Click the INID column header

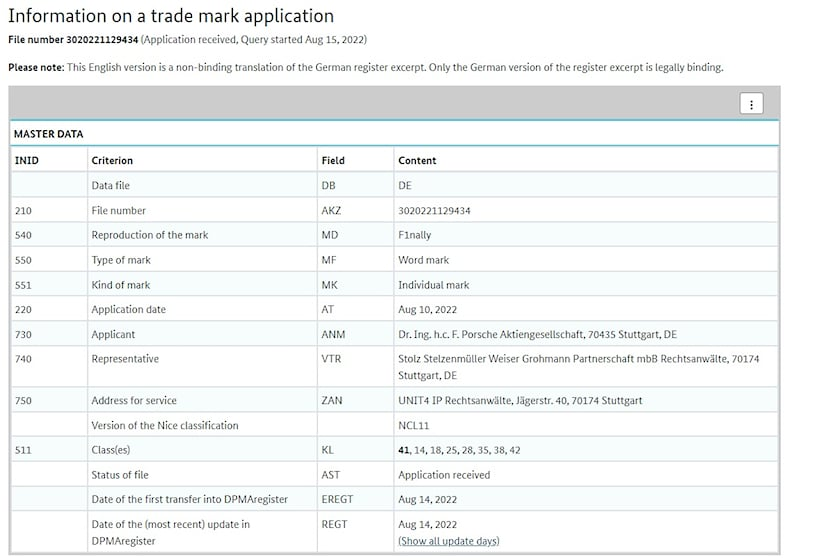point(26,160)
